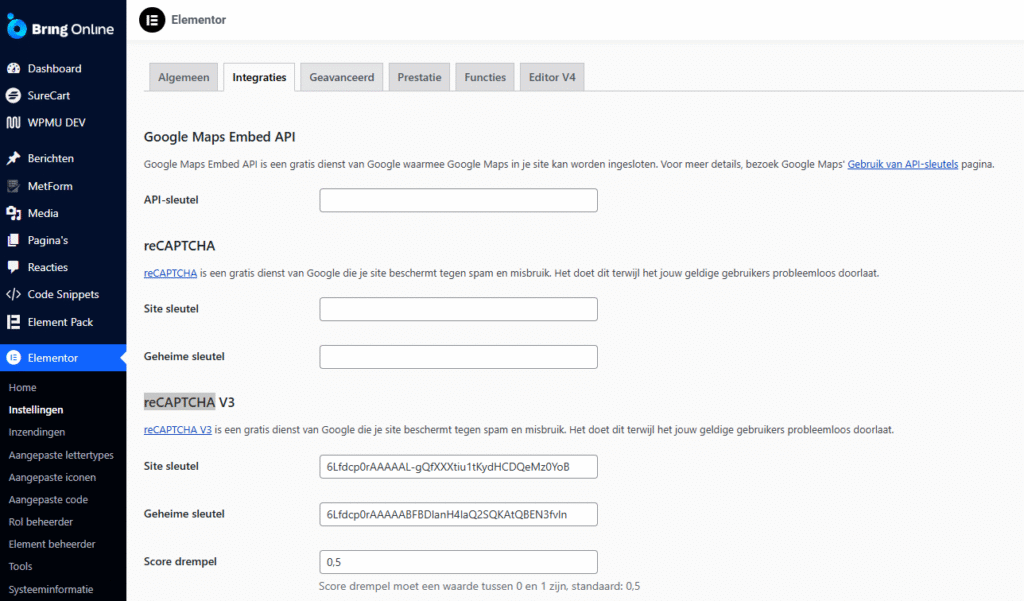Click the SureCart sidebar icon
Viewport: 1024px width, 601px height.
point(13,96)
